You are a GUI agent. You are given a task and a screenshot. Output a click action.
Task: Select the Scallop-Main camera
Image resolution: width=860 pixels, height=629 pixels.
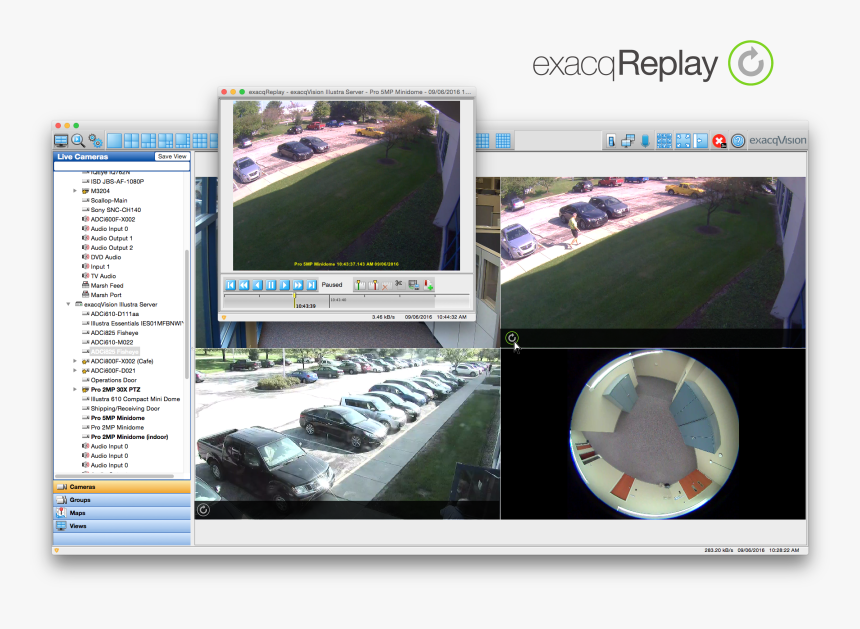click(109, 201)
